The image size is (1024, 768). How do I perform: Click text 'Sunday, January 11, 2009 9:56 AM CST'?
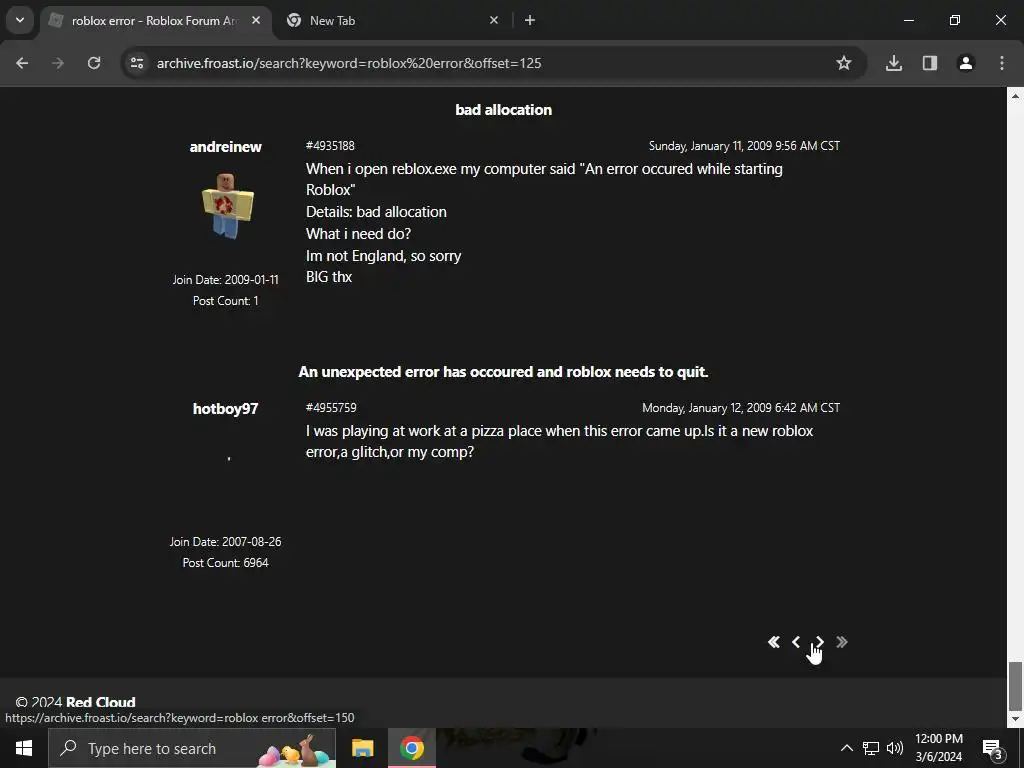pos(744,146)
